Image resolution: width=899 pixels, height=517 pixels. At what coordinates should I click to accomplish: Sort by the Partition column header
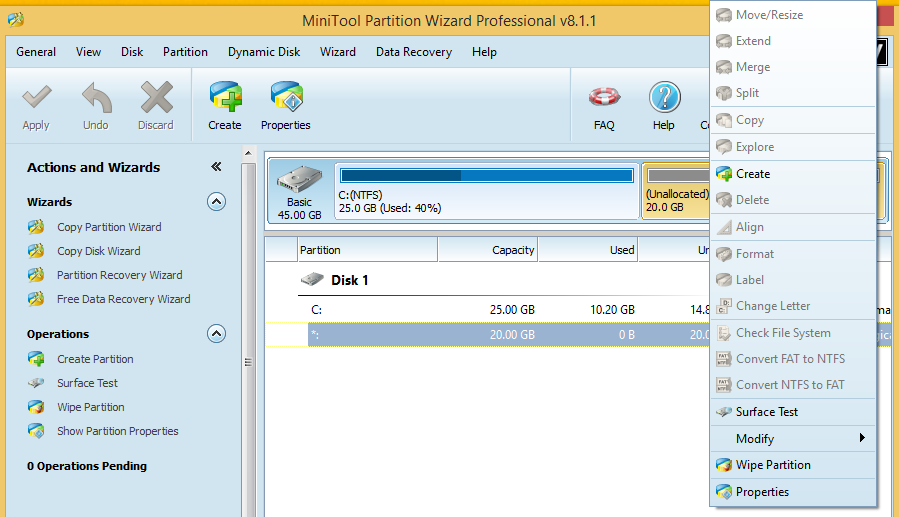coord(368,250)
